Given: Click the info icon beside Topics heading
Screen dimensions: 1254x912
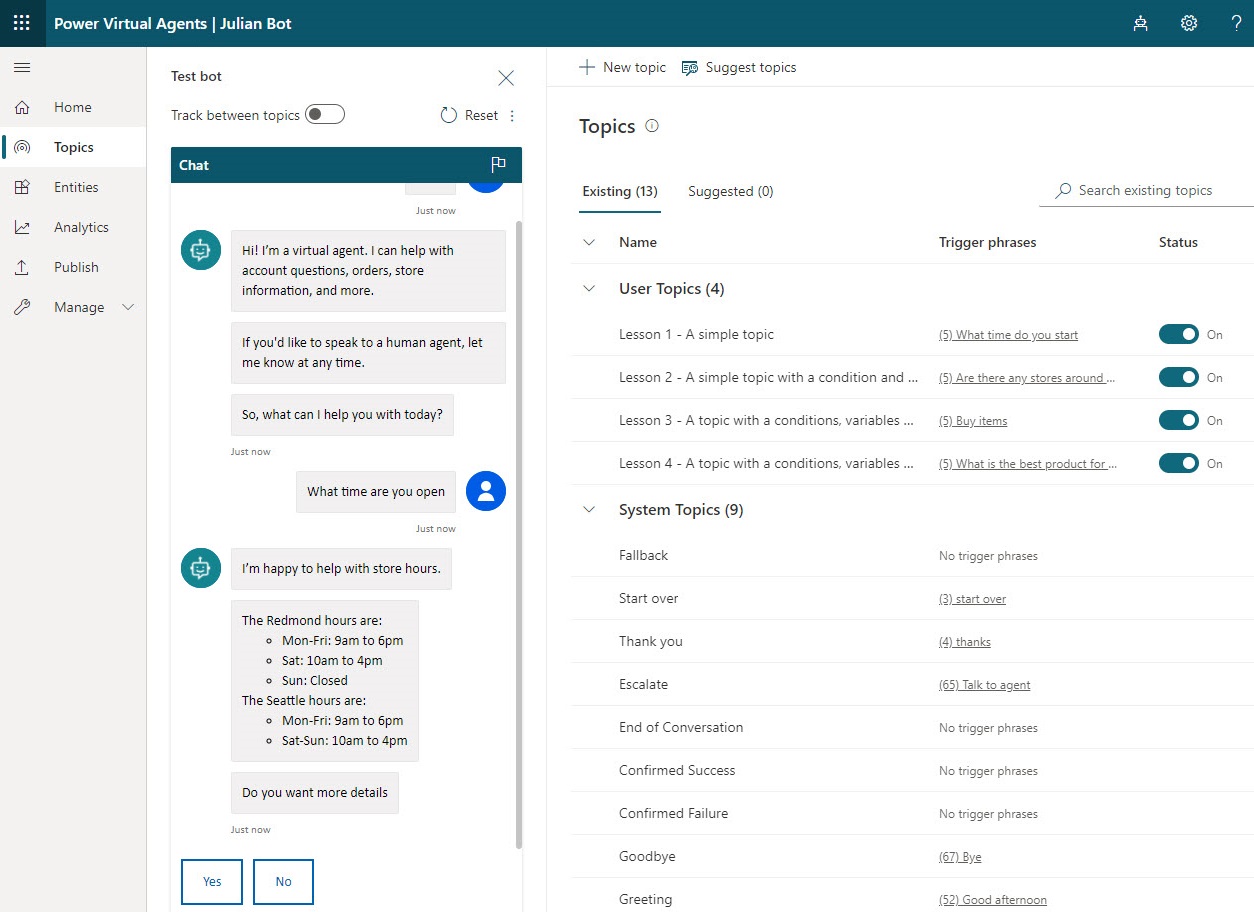Looking at the screenshot, I should (x=652, y=126).
